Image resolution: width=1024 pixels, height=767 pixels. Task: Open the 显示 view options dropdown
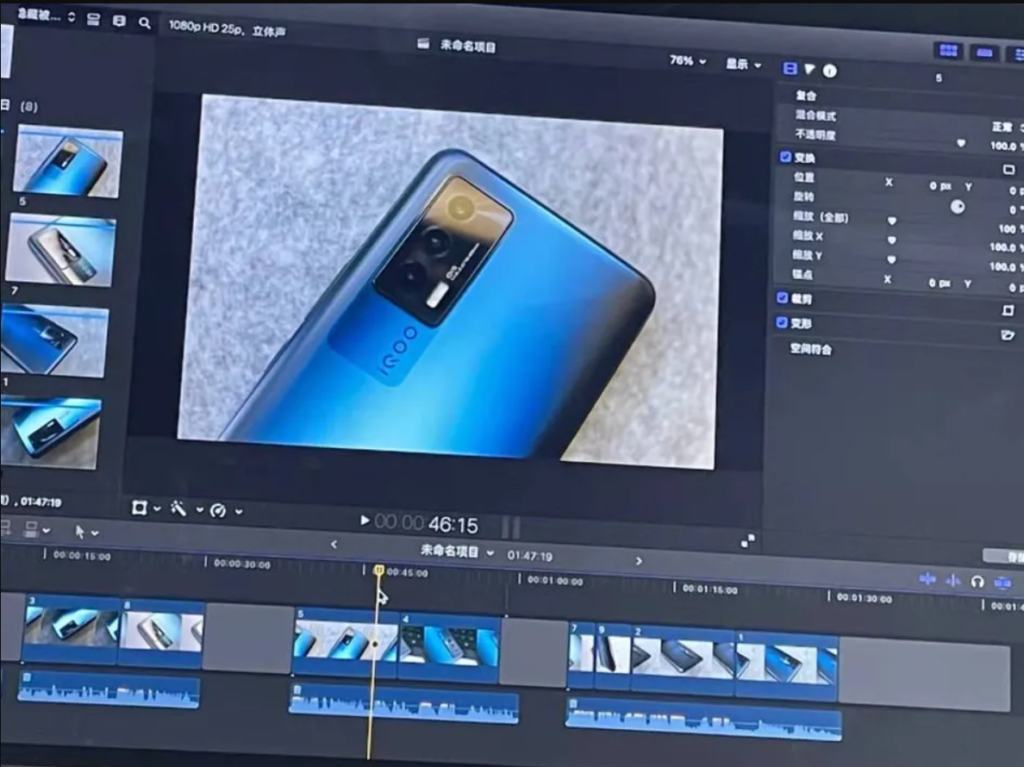744,64
